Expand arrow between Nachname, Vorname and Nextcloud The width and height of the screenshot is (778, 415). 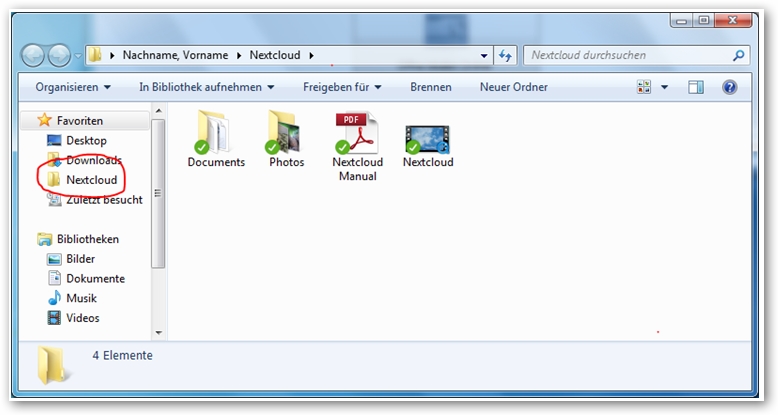point(239,56)
